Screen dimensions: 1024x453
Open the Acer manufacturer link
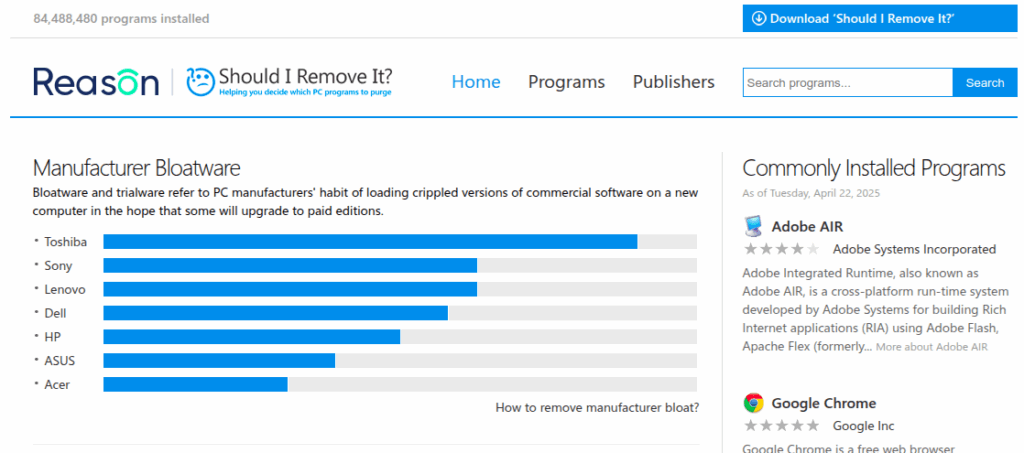click(57, 384)
